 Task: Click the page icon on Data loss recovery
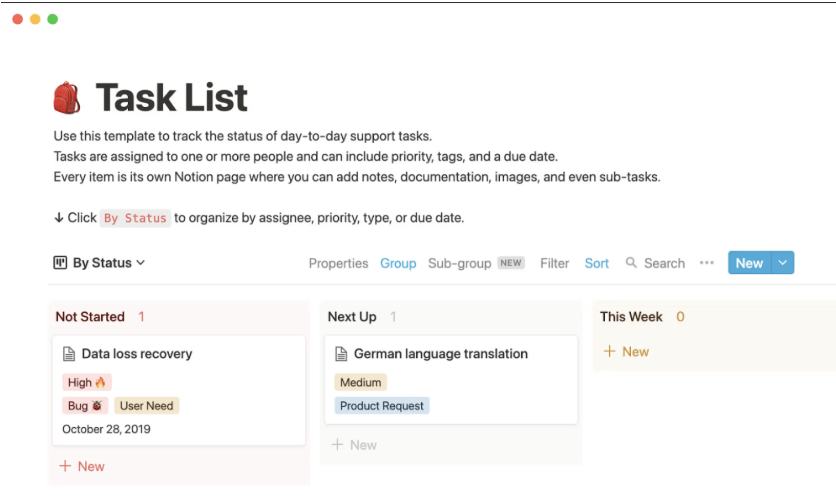69,354
